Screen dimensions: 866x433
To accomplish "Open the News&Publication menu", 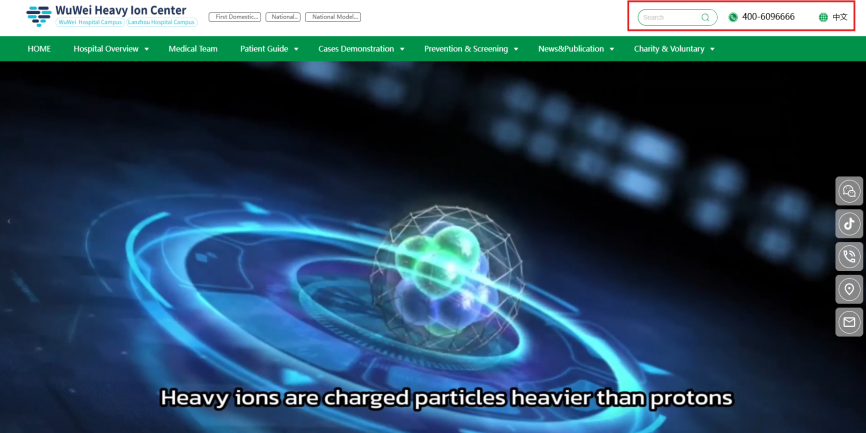I will click(571, 49).
